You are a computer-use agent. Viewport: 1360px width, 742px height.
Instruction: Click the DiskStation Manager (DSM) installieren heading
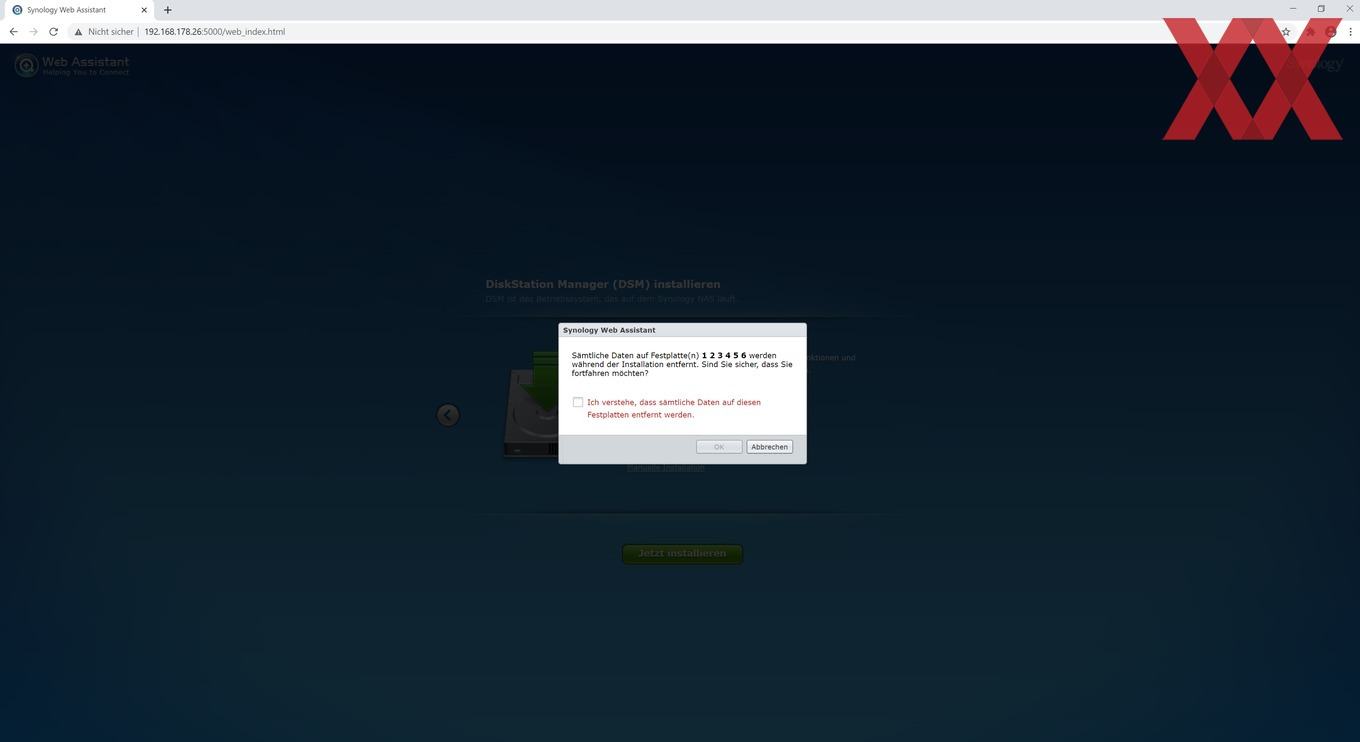(x=603, y=284)
